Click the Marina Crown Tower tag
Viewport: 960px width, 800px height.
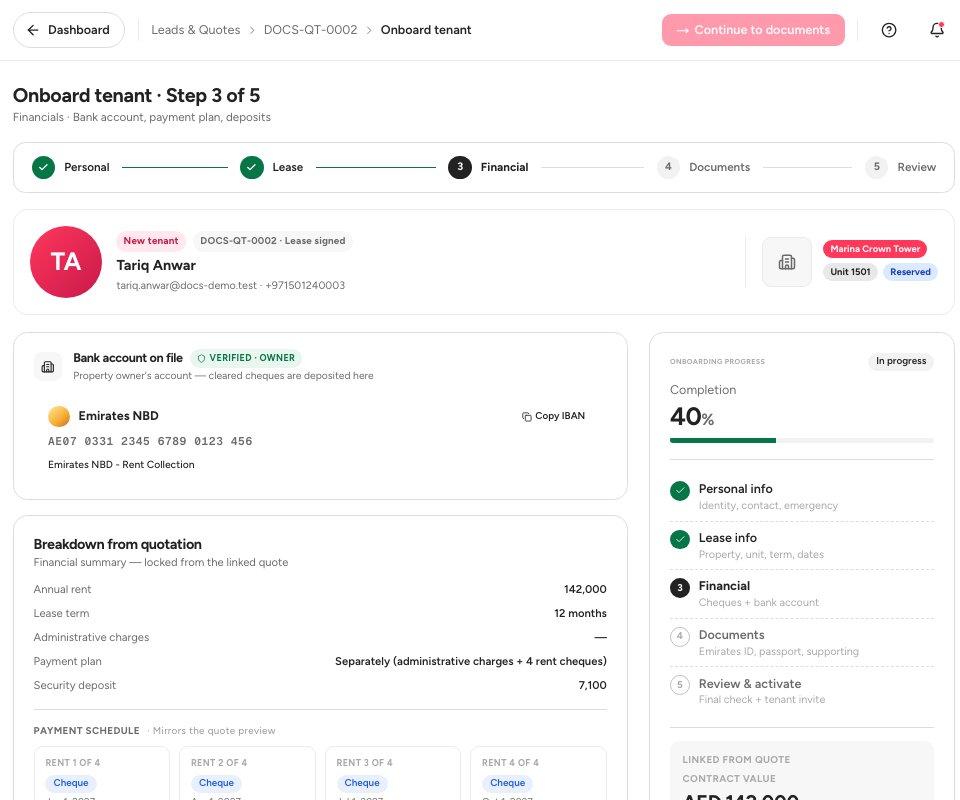(875, 249)
